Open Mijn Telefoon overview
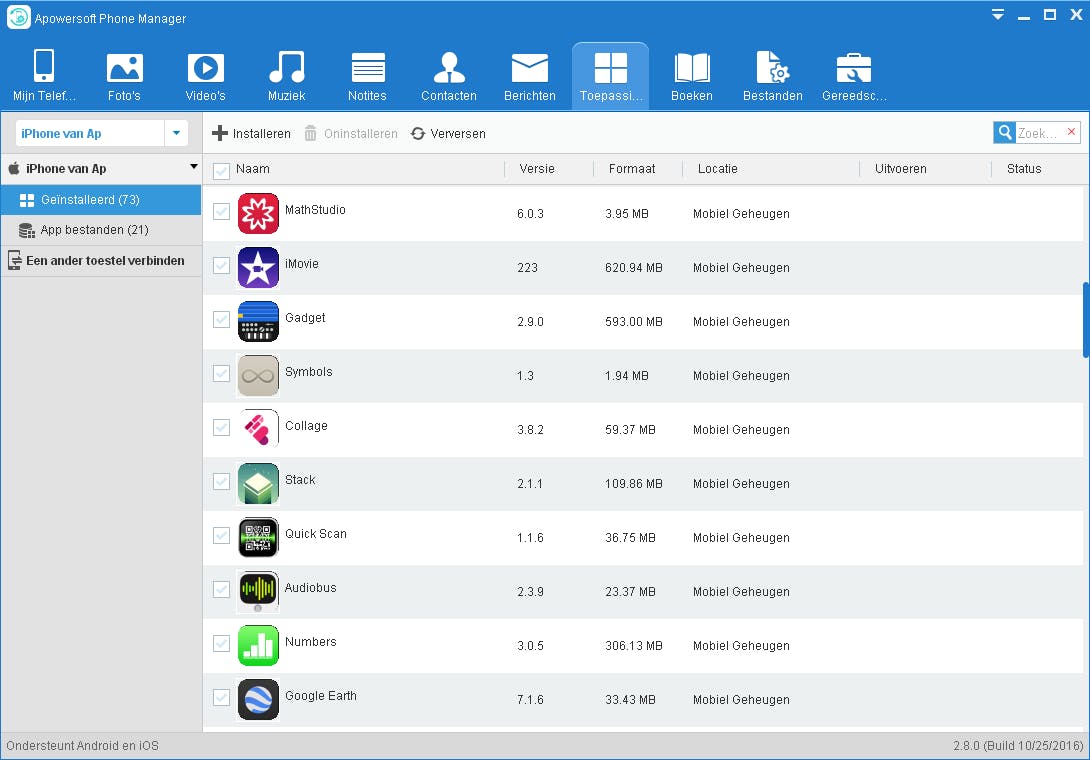Screen dimensions: 1090x760 (42, 75)
